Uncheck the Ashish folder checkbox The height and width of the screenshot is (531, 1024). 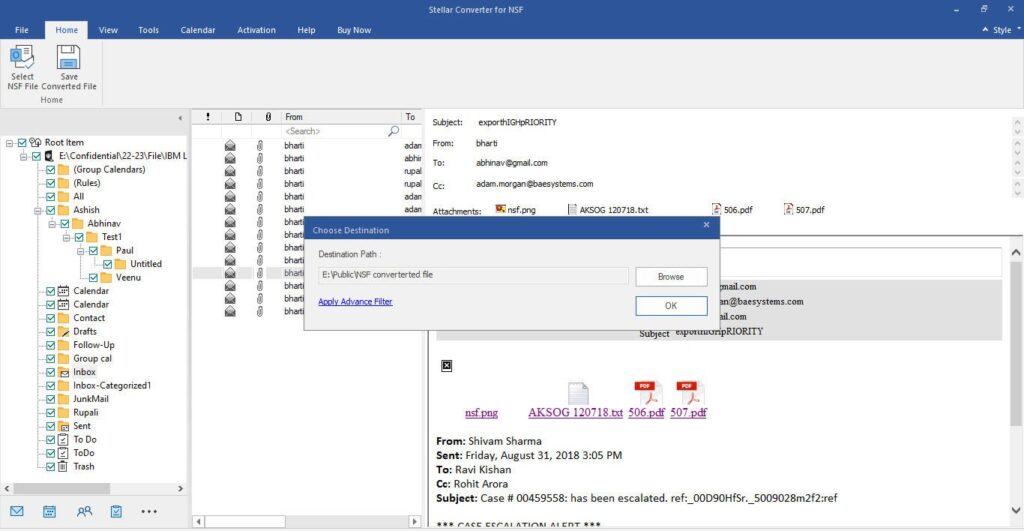coord(50,210)
